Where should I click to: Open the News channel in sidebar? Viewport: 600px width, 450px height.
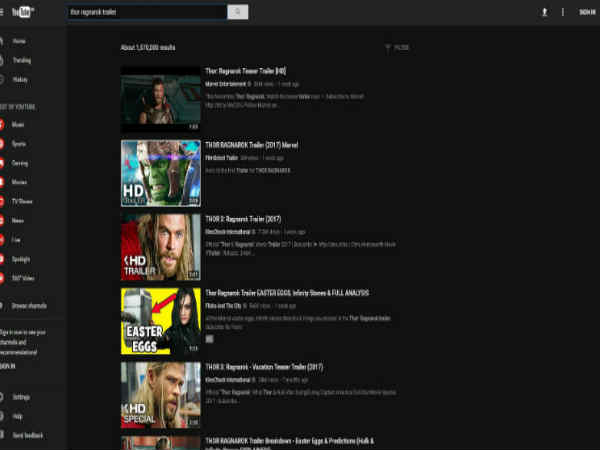[x=18, y=220]
